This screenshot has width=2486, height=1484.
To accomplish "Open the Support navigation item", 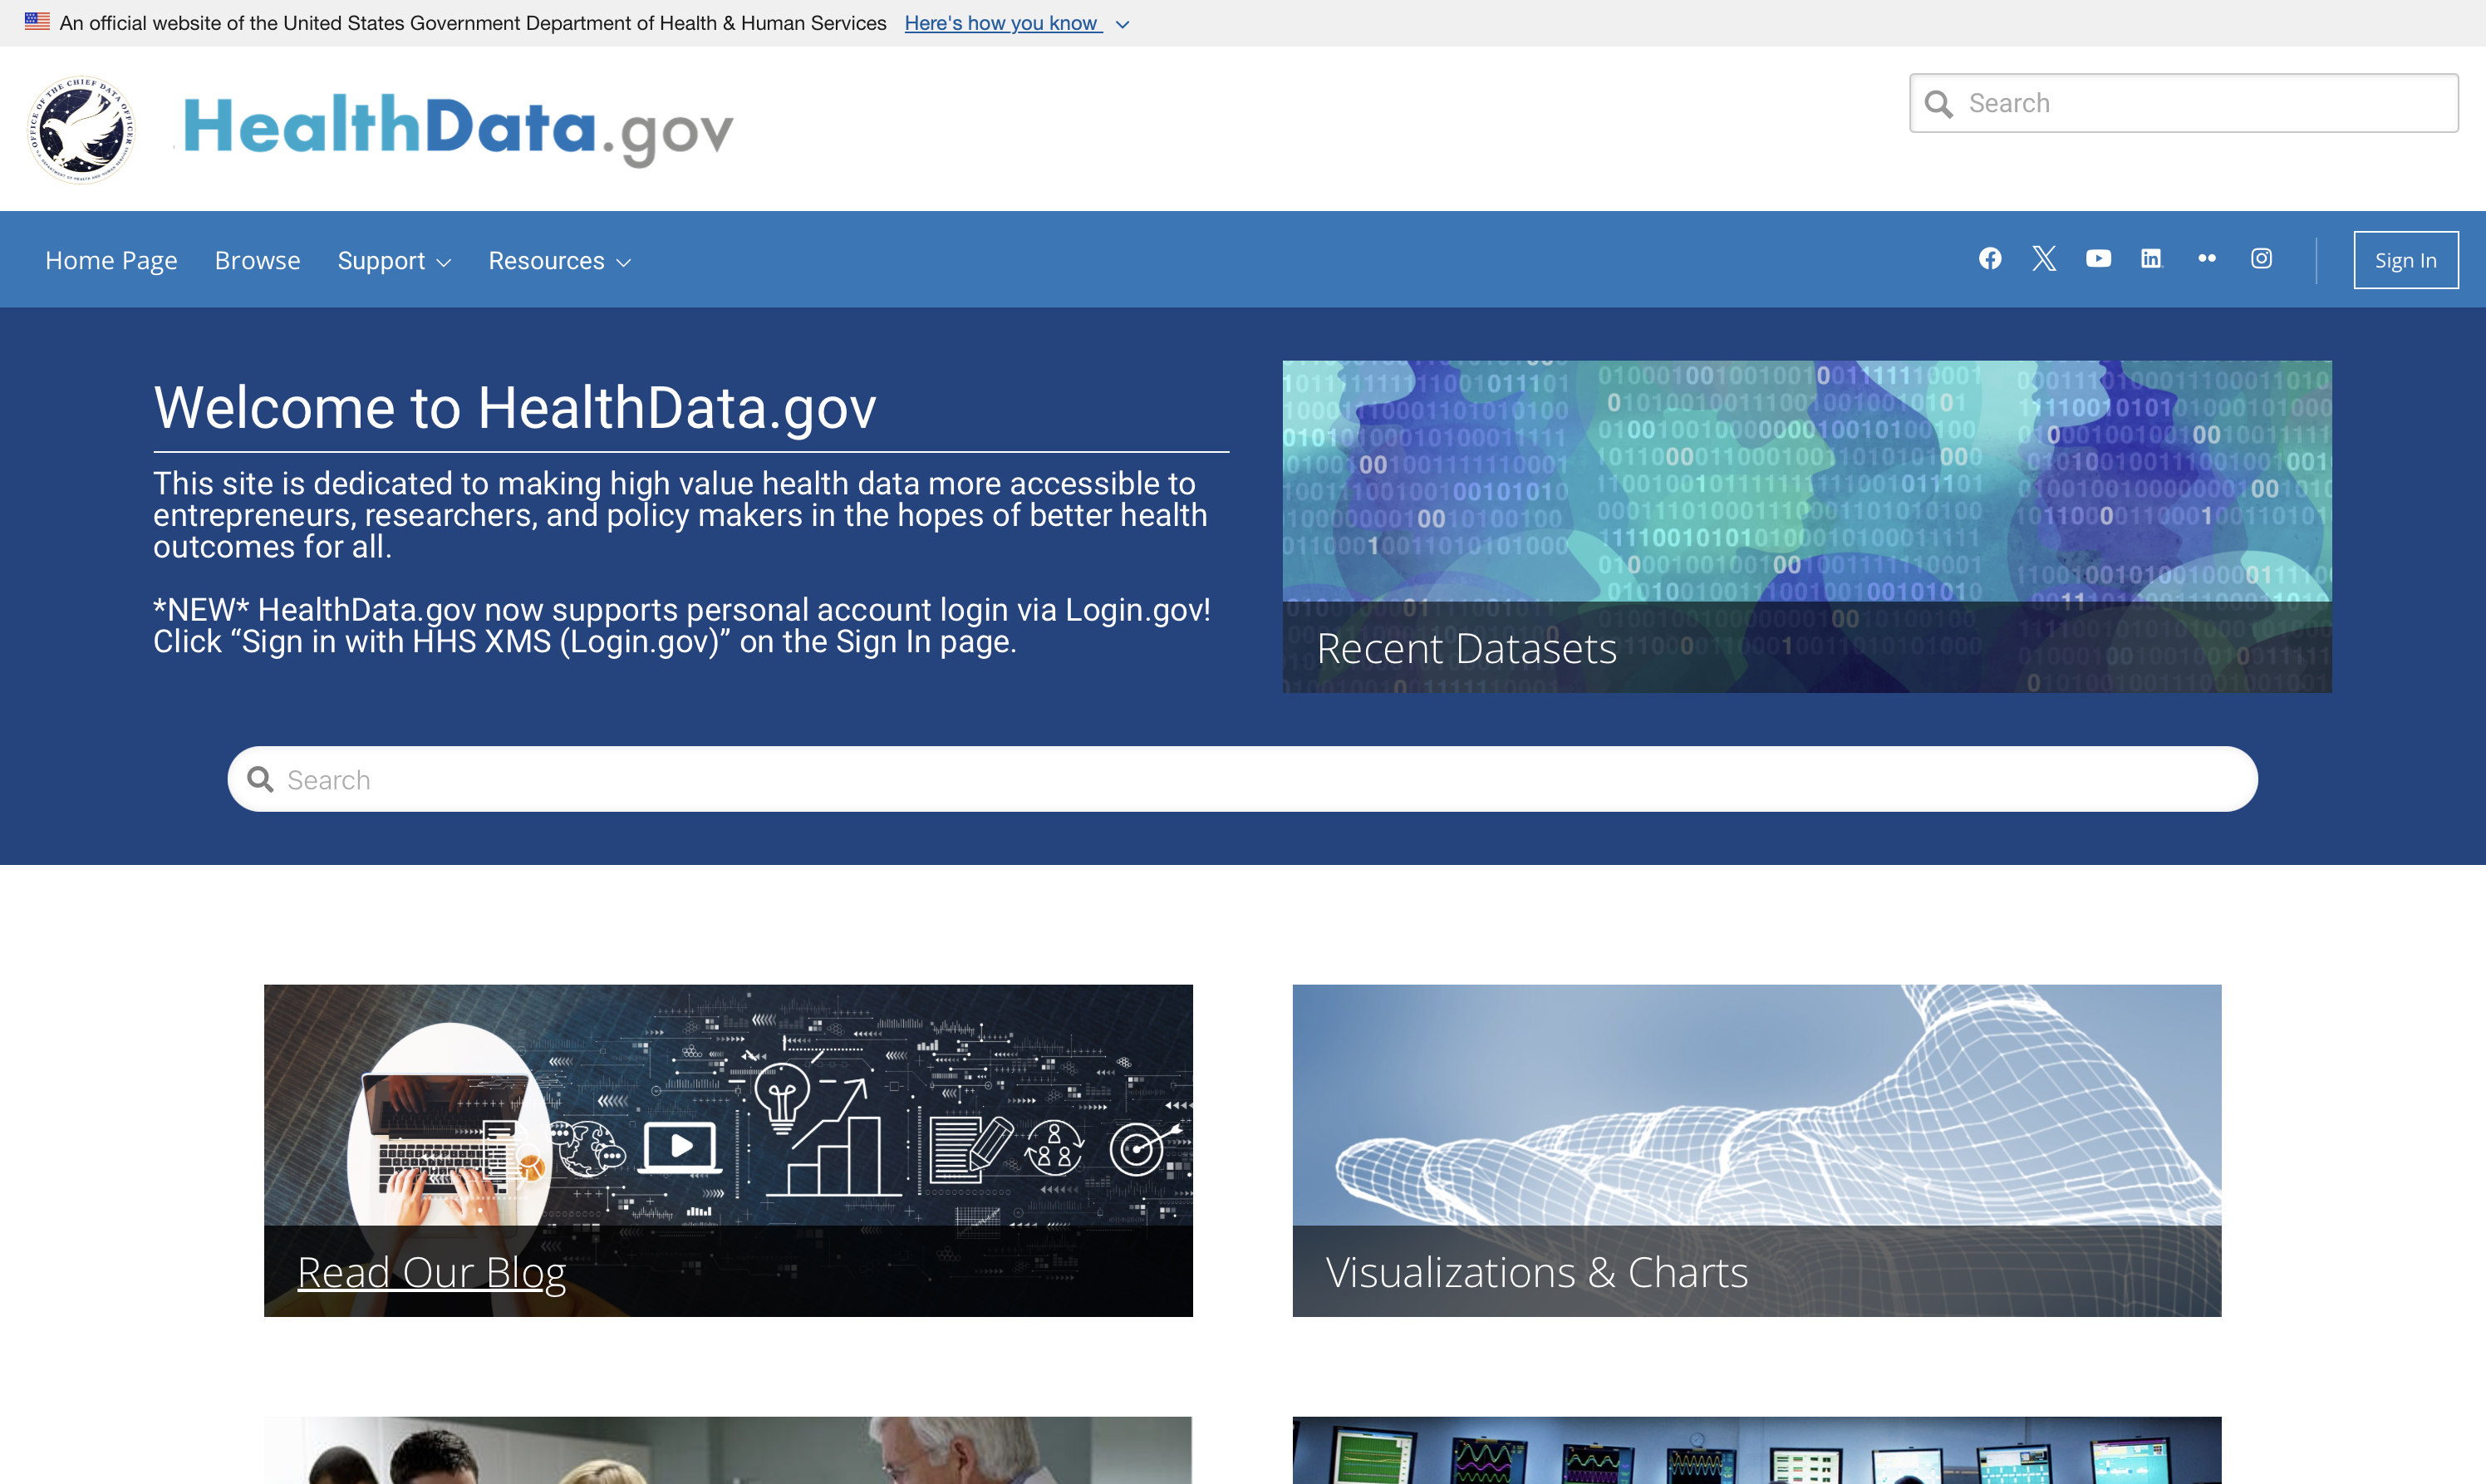I will [x=394, y=260].
